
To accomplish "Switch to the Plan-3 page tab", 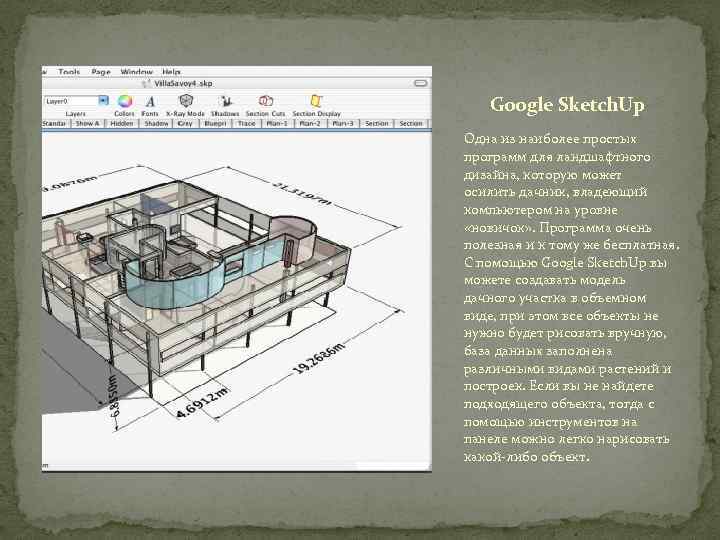I will coord(343,124).
